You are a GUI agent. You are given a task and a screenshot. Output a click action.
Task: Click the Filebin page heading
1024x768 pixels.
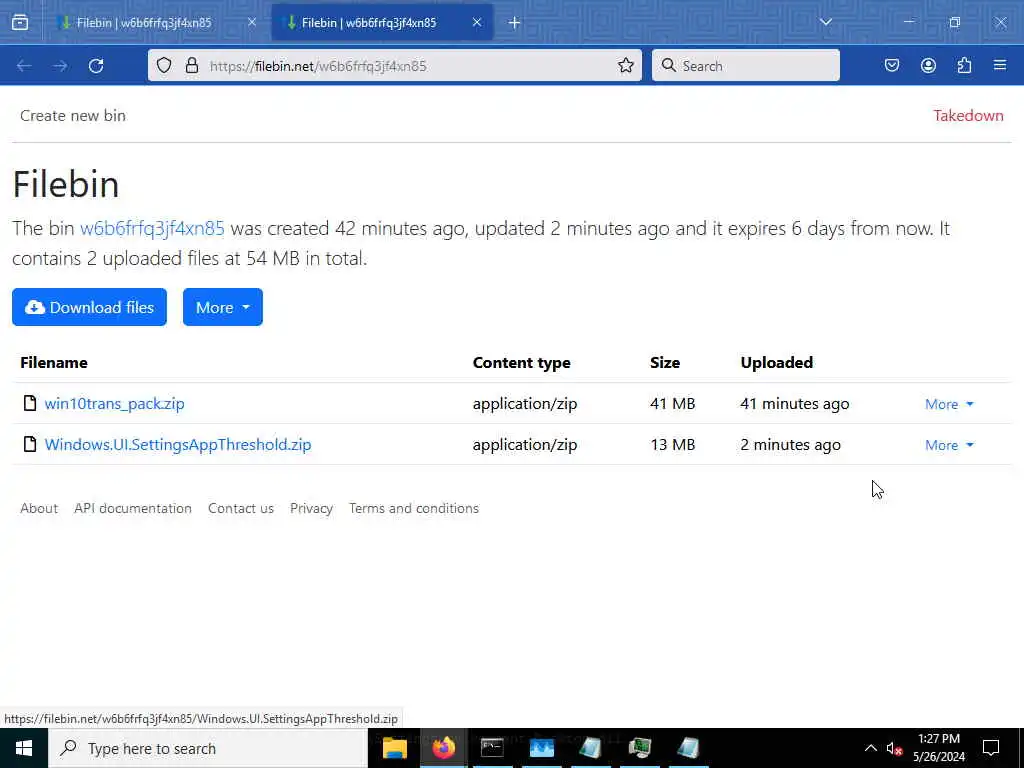click(66, 184)
